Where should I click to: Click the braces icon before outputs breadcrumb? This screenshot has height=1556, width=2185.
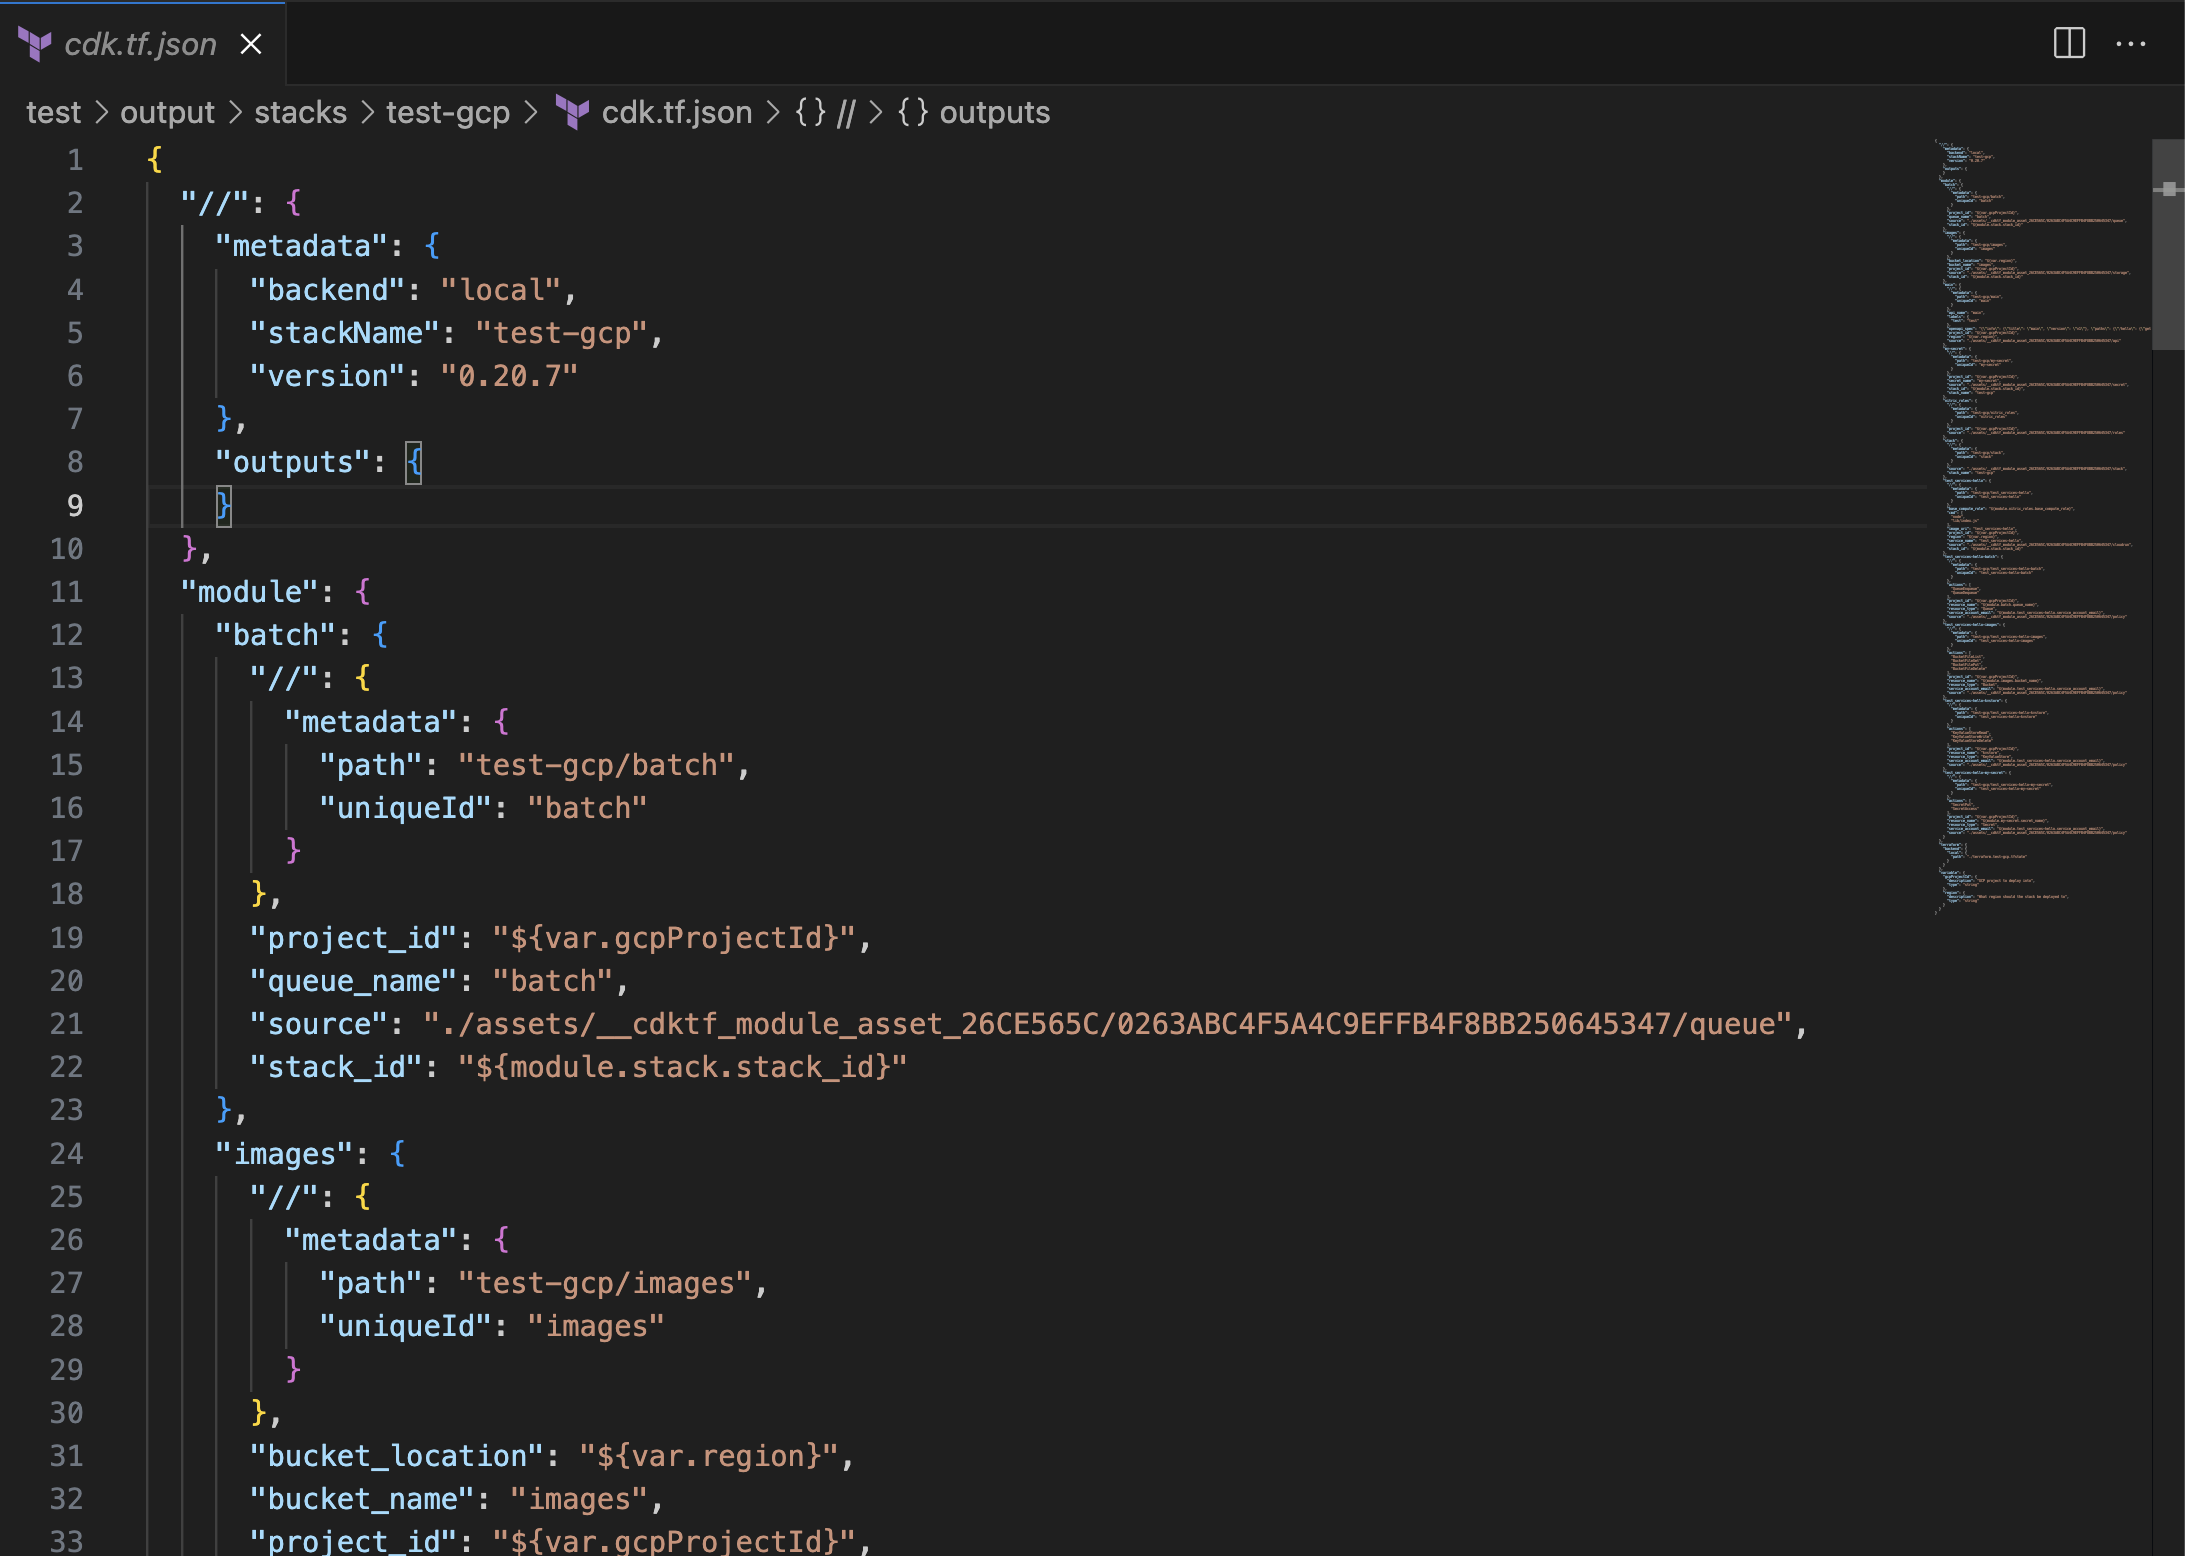912,112
